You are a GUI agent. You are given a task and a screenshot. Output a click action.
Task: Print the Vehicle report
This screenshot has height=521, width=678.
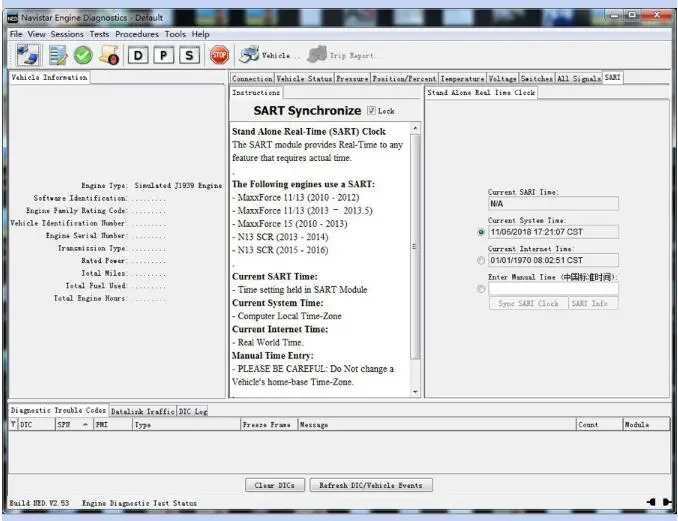pyautogui.click(x=269, y=55)
